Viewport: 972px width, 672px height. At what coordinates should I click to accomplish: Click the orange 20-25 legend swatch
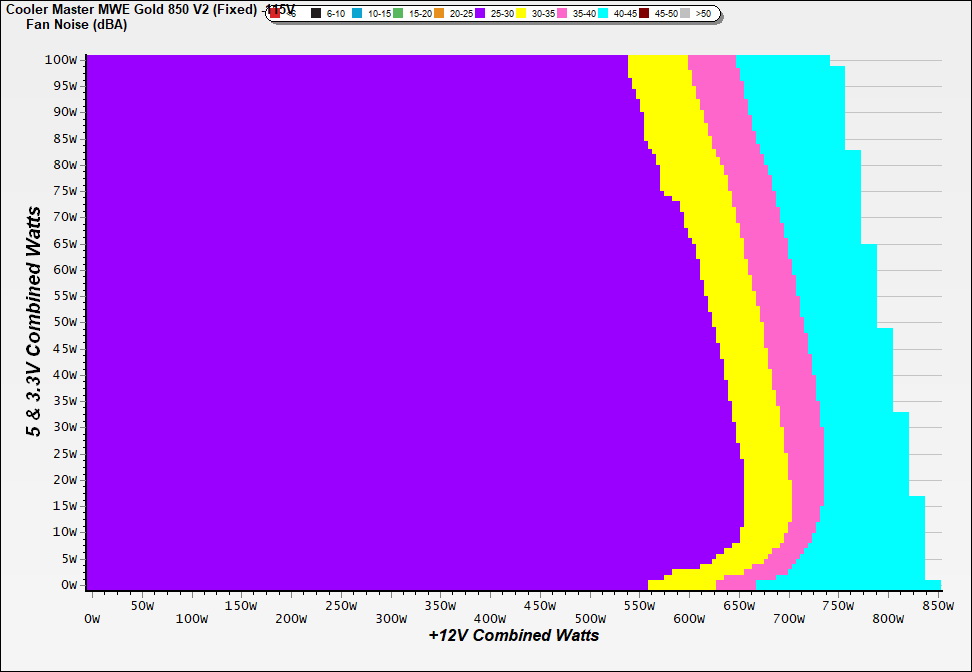(440, 14)
